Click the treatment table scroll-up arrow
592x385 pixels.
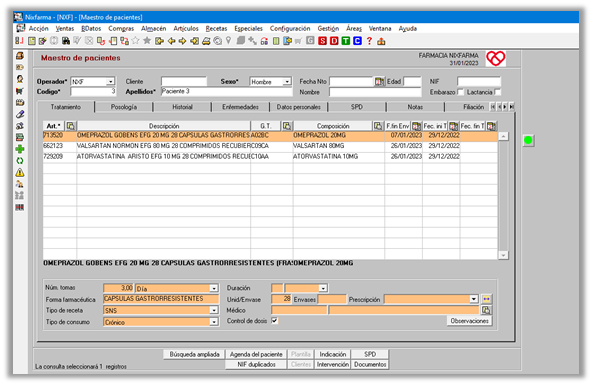click(x=503, y=136)
